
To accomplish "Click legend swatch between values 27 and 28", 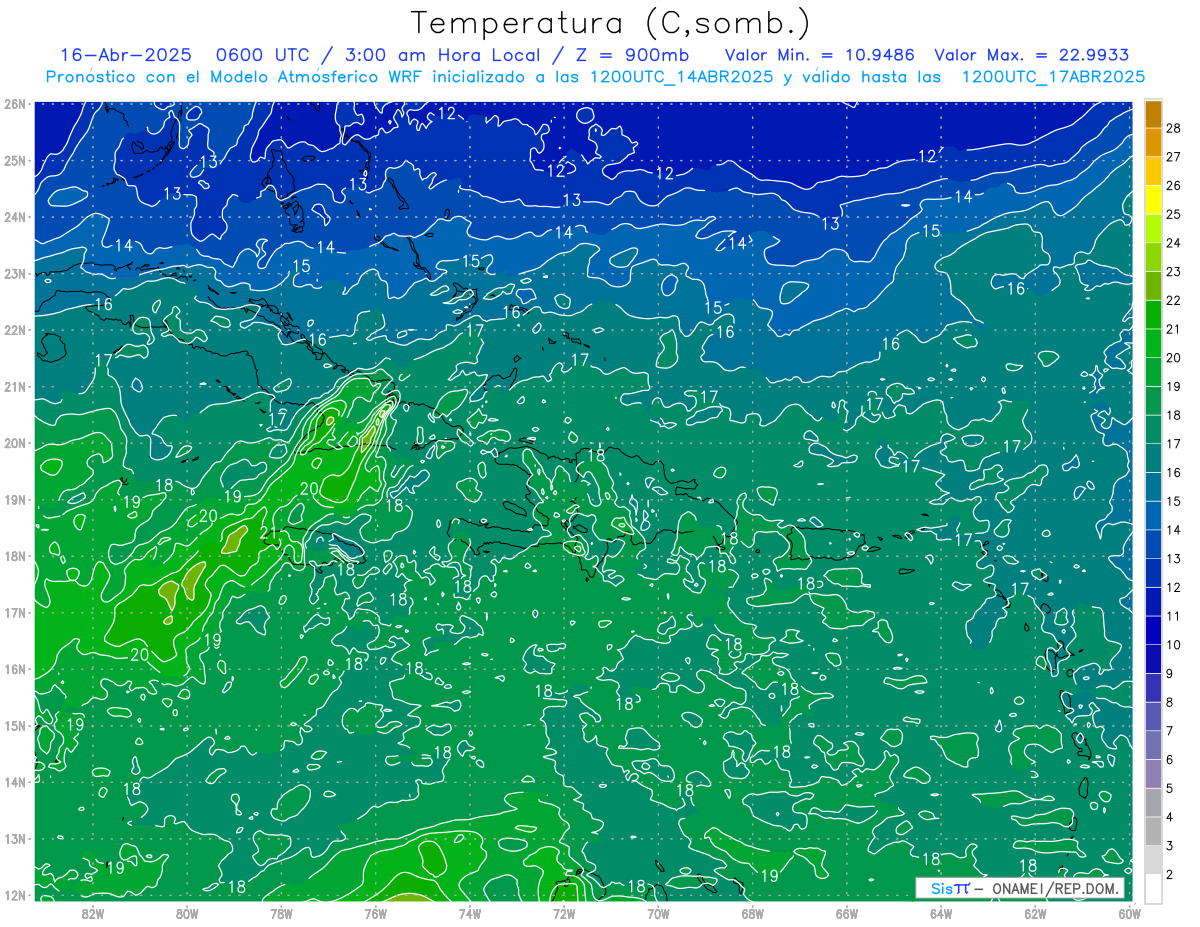I will click(1153, 142).
